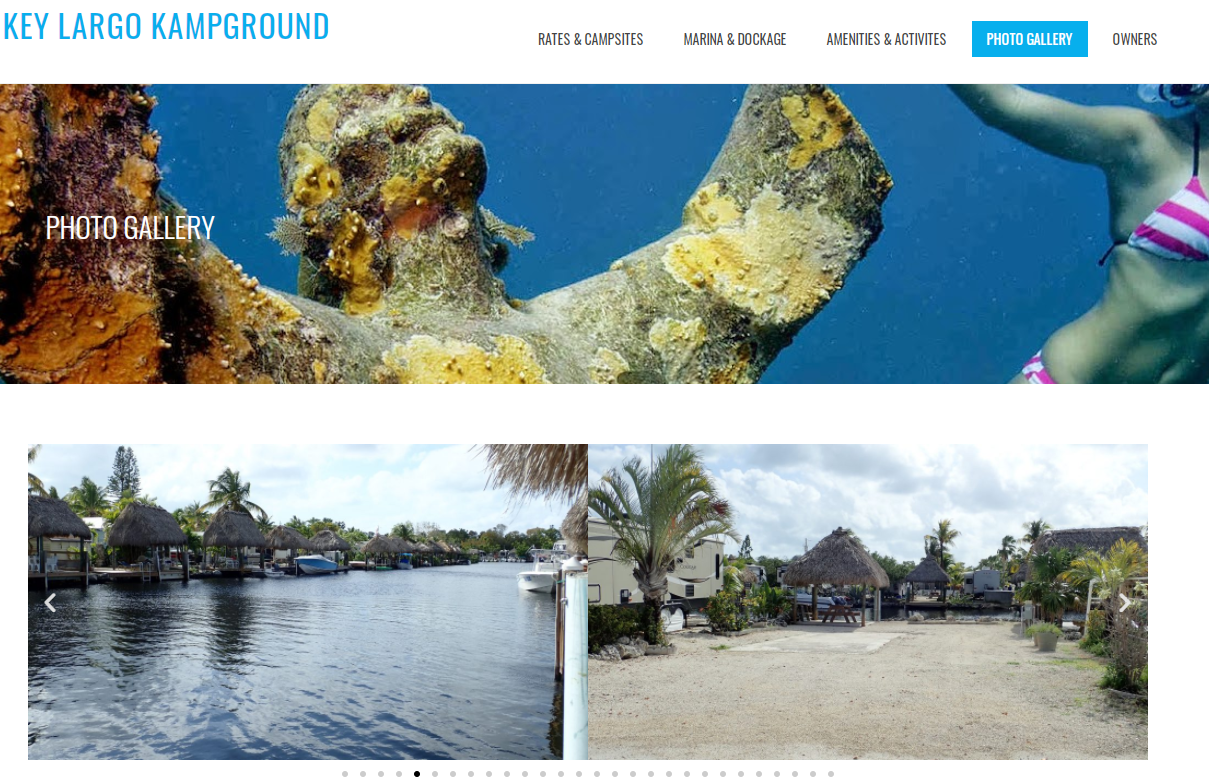This screenshot has height=778, width=1209.
Task: Click the previous slide arrow on carousel
Action: [x=50, y=602]
